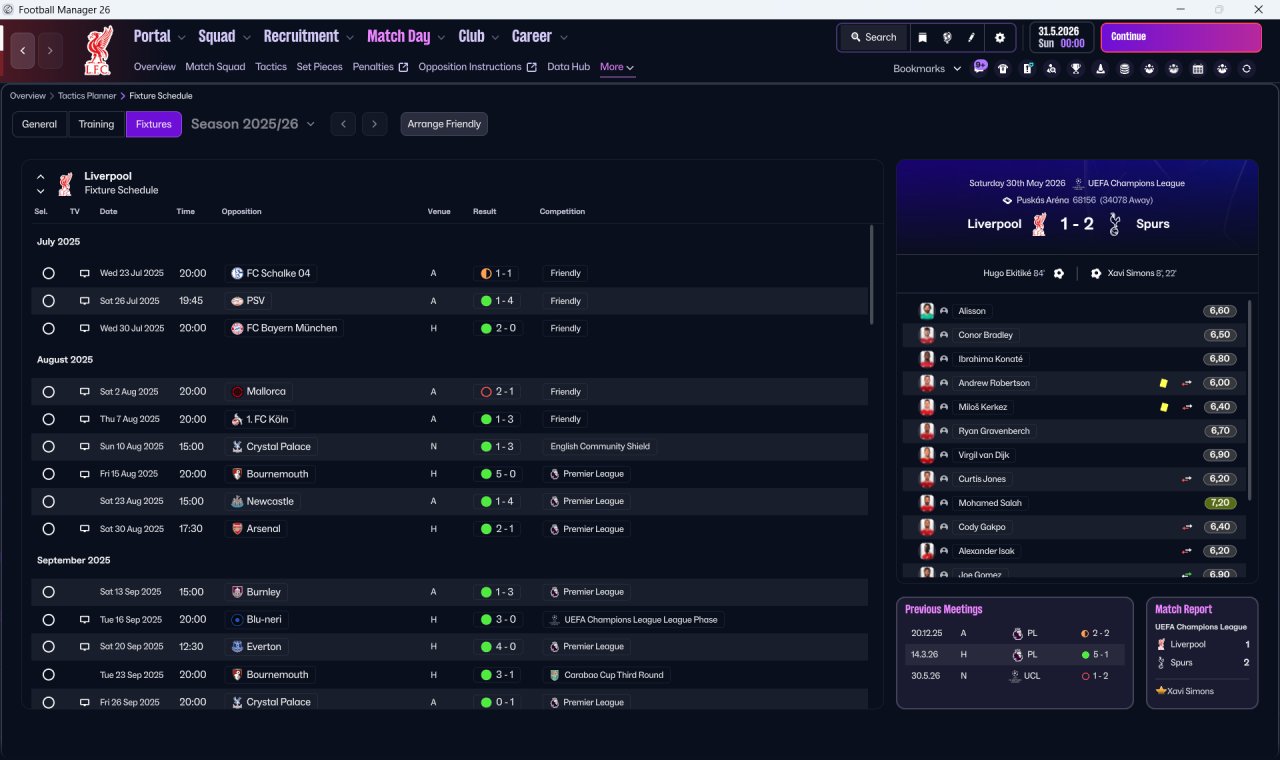Expand the More submenu dropdown

pyautogui.click(x=617, y=67)
